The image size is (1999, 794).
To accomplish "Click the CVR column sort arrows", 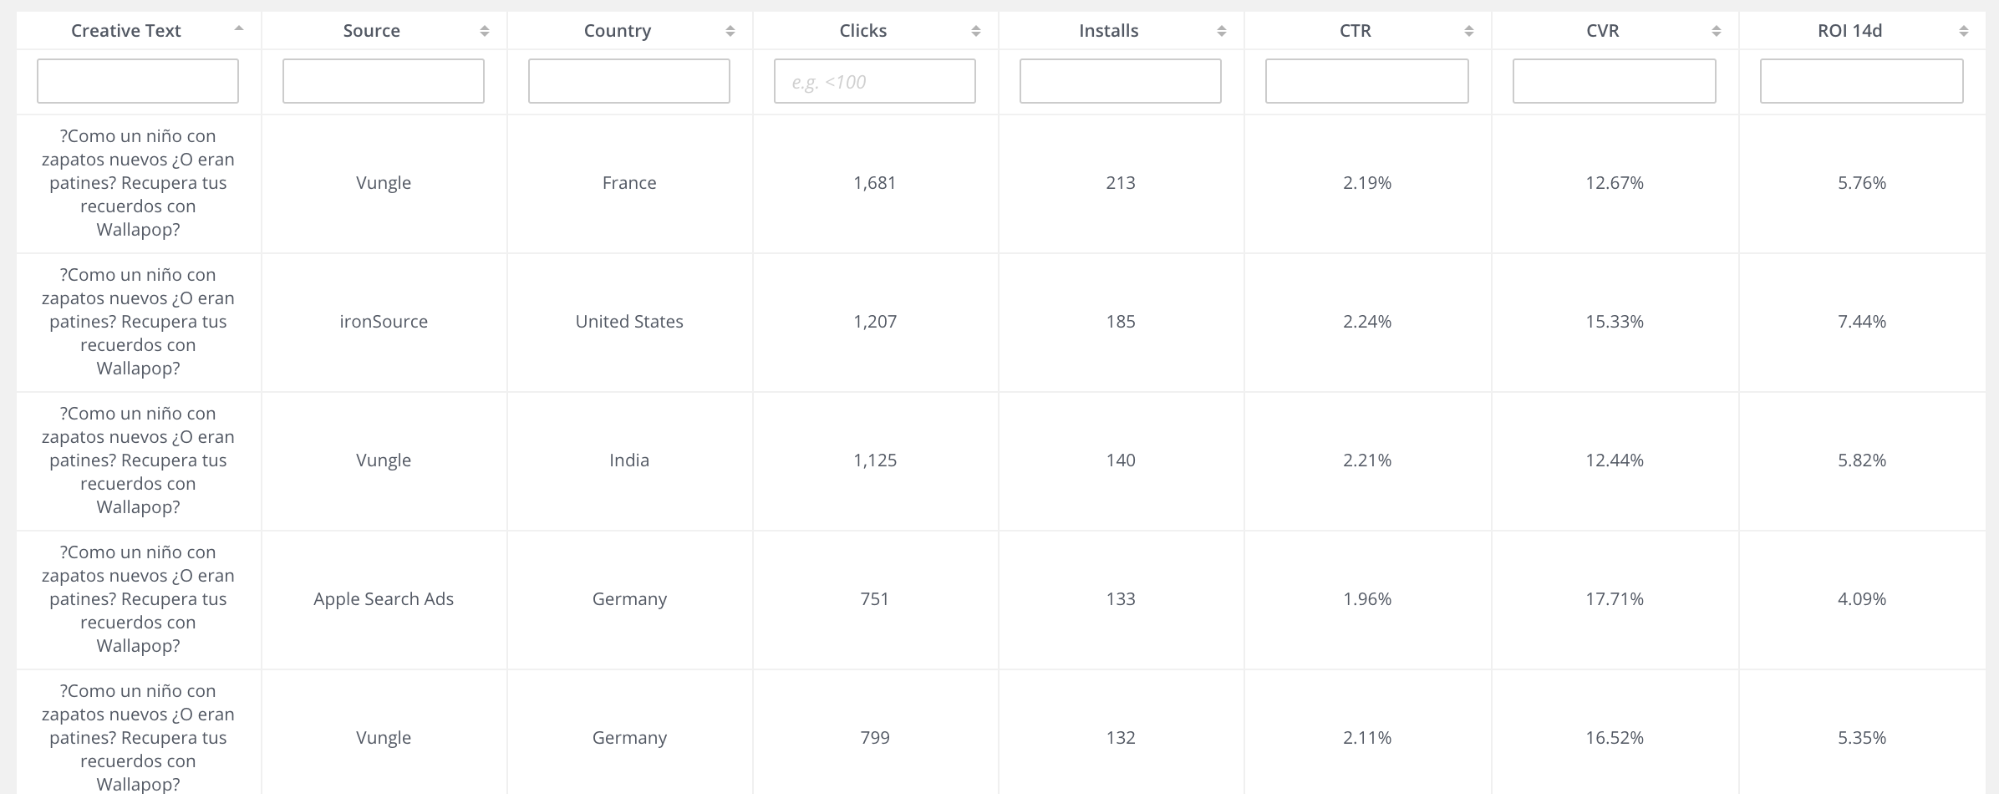I will click(1716, 31).
